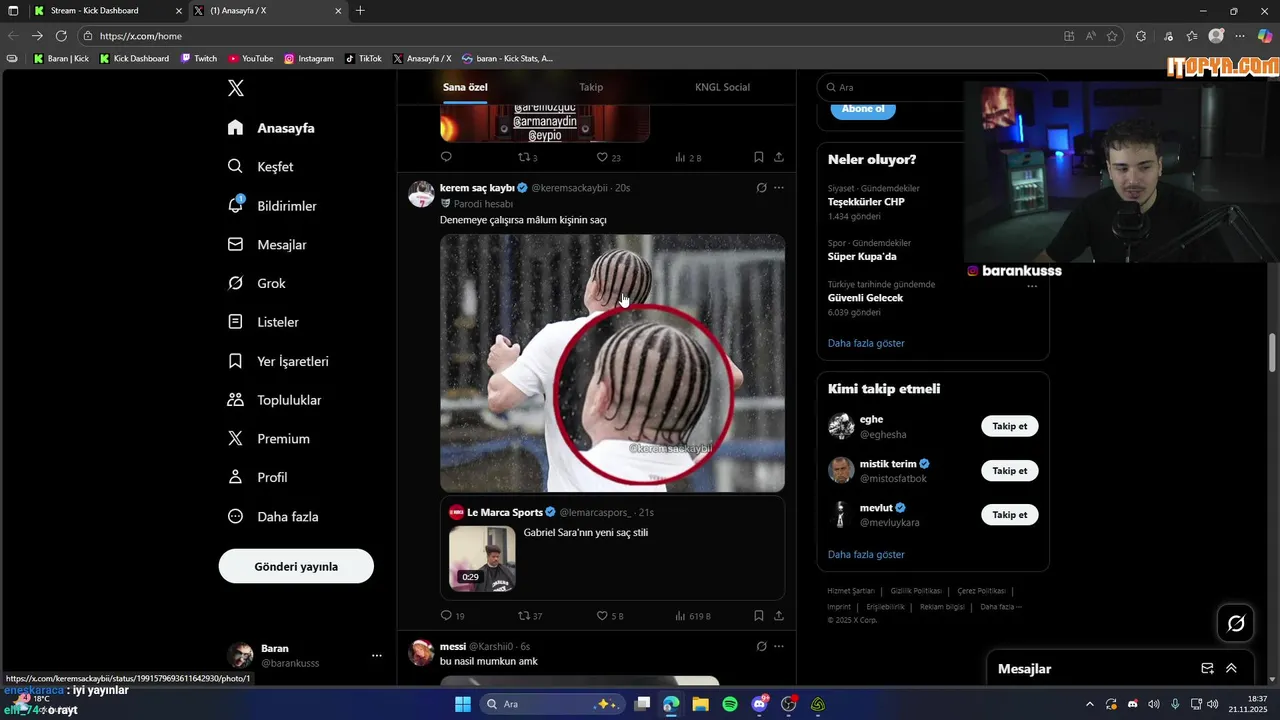Open Bildirimler notifications
The width and height of the screenshot is (1280, 720).
272,206
